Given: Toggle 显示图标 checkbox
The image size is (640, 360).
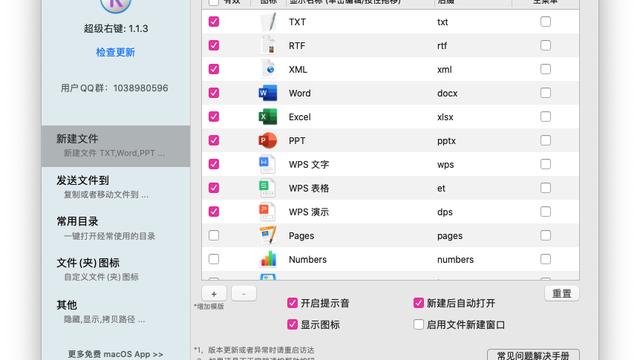Looking at the screenshot, I should pos(292,324).
